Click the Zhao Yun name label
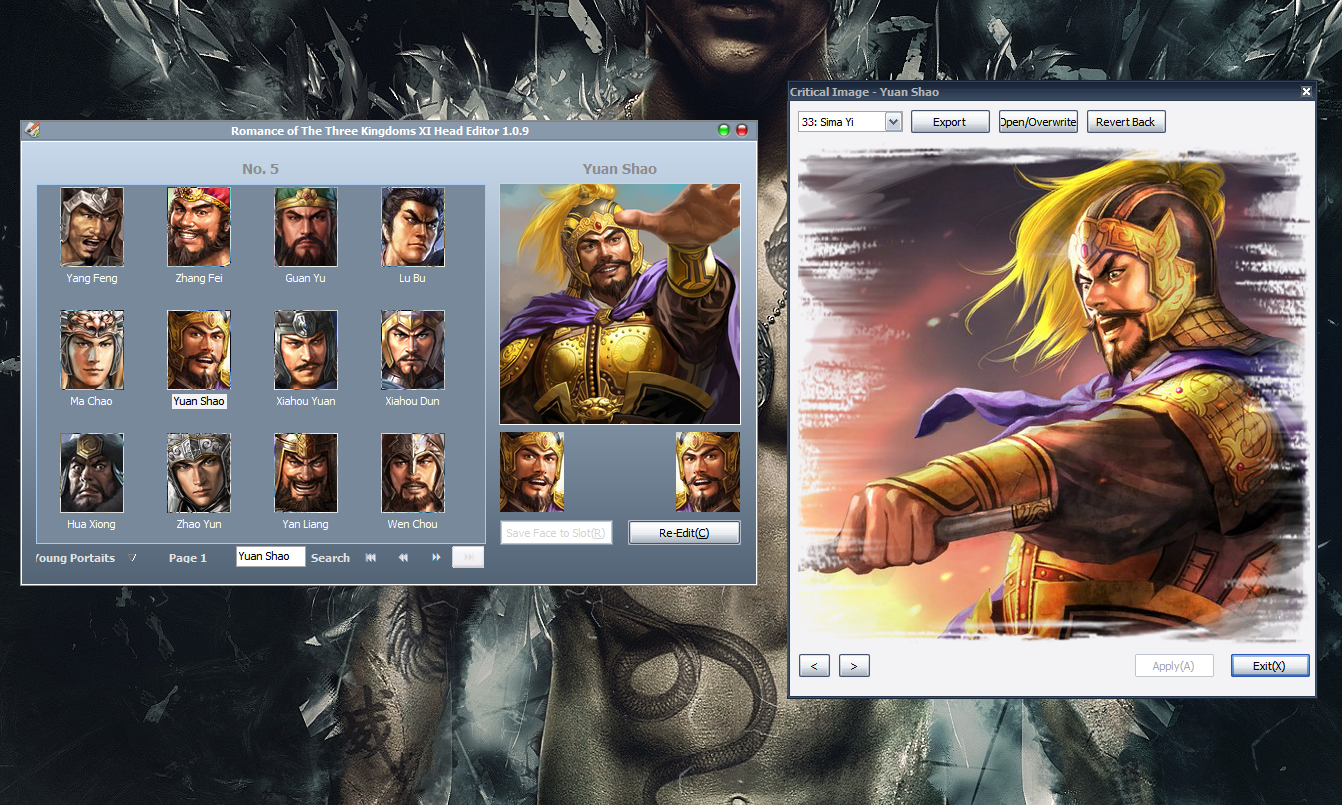 click(x=199, y=524)
